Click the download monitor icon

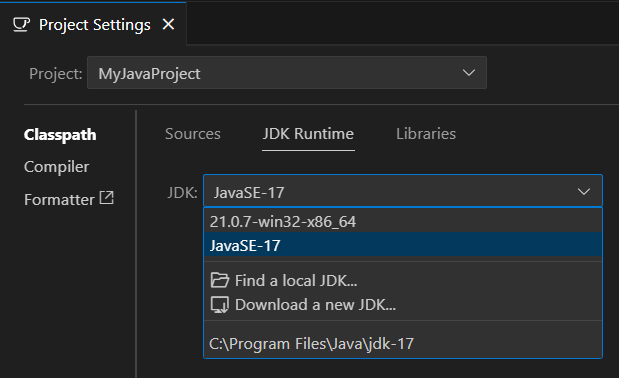pyautogui.click(x=220, y=305)
